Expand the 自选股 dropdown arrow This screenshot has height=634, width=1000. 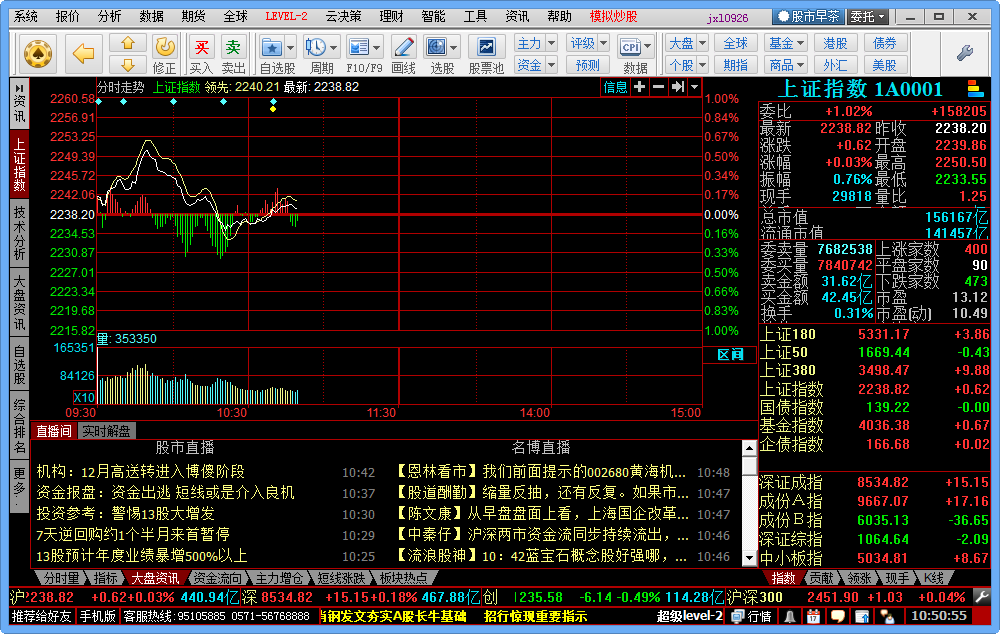pyautogui.click(x=290, y=48)
